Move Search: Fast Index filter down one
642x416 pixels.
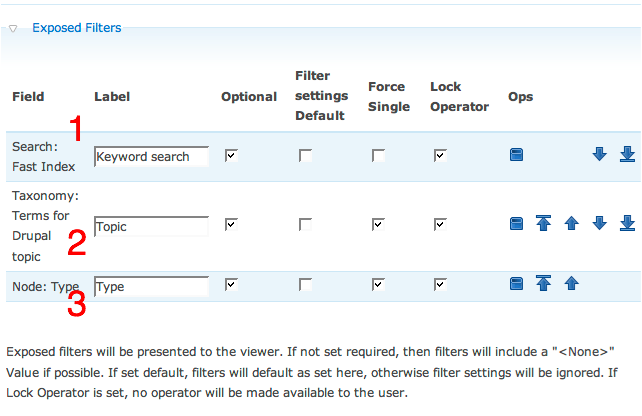(599, 154)
